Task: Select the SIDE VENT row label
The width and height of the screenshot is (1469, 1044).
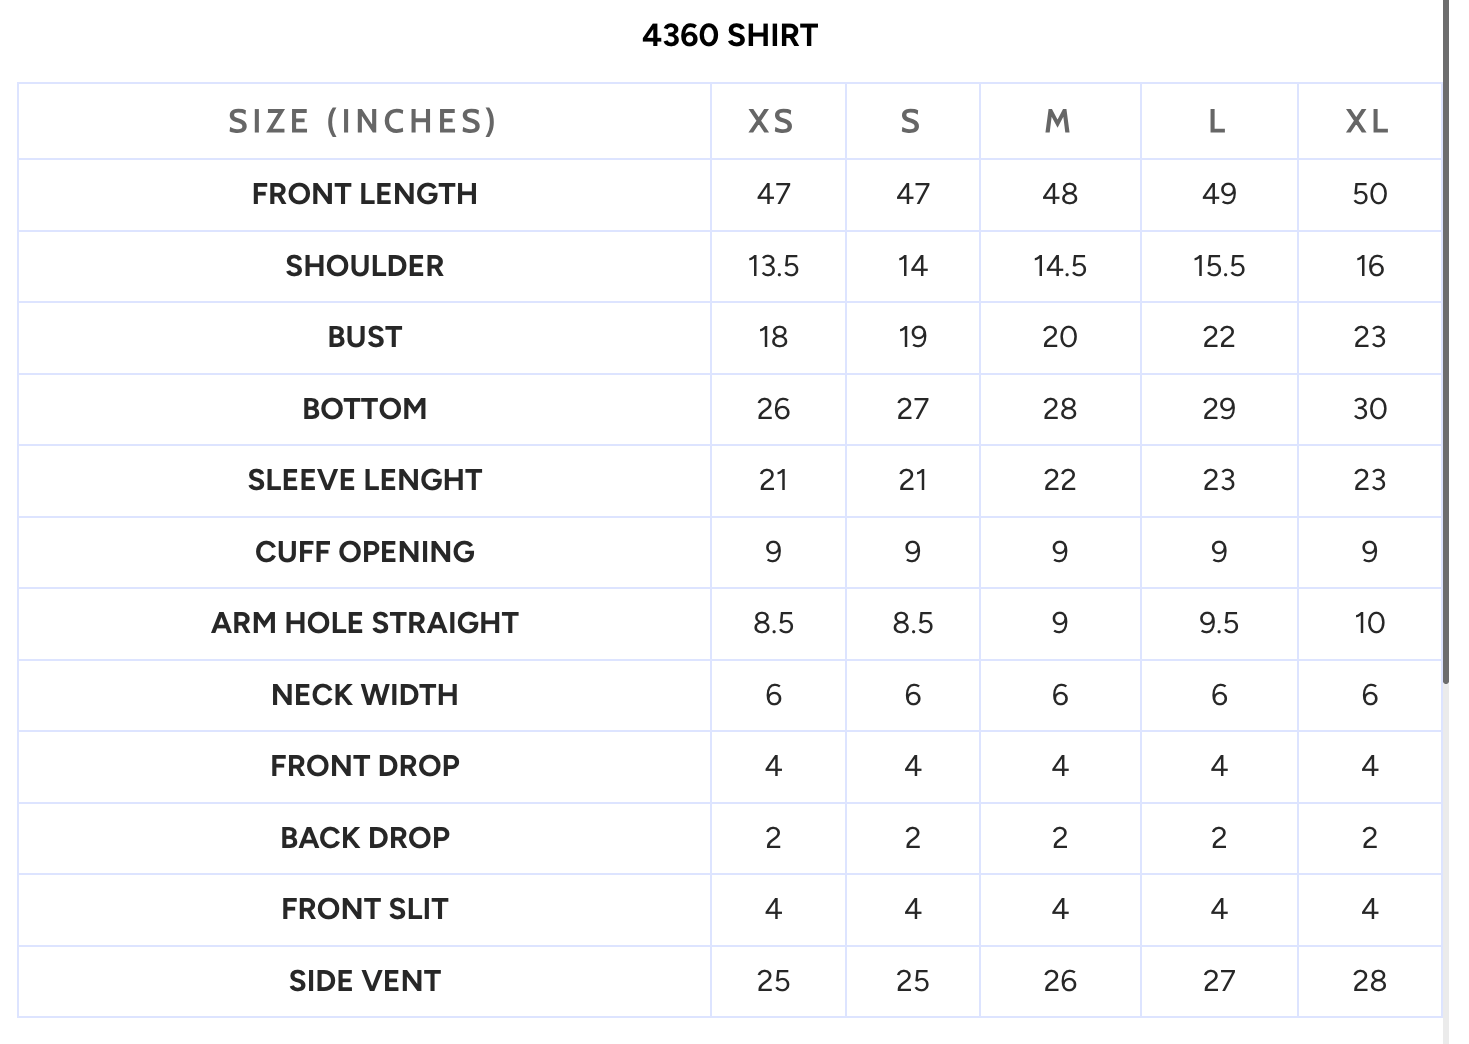Action: [364, 981]
